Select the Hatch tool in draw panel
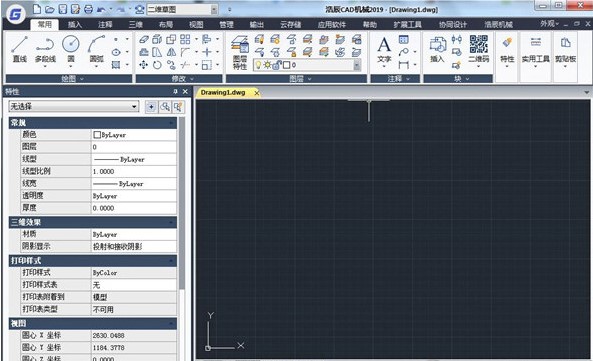The image size is (593, 361). pyautogui.click(x=116, y=65)
